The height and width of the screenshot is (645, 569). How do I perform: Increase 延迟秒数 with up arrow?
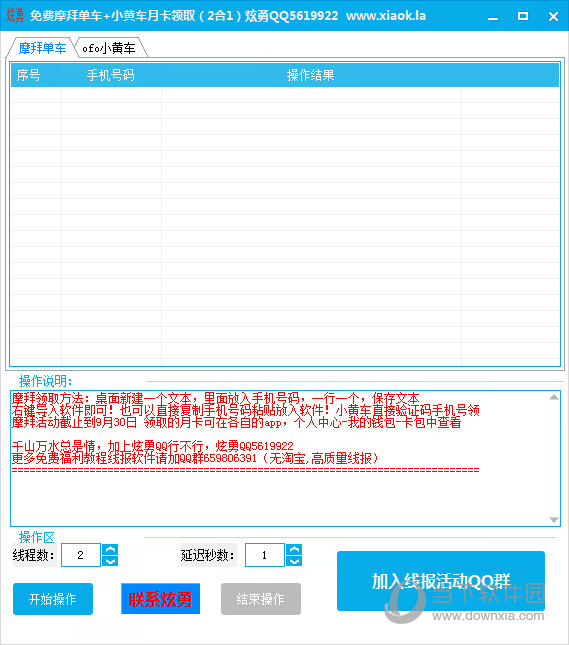pyautogui.click(x=294, y=550)
